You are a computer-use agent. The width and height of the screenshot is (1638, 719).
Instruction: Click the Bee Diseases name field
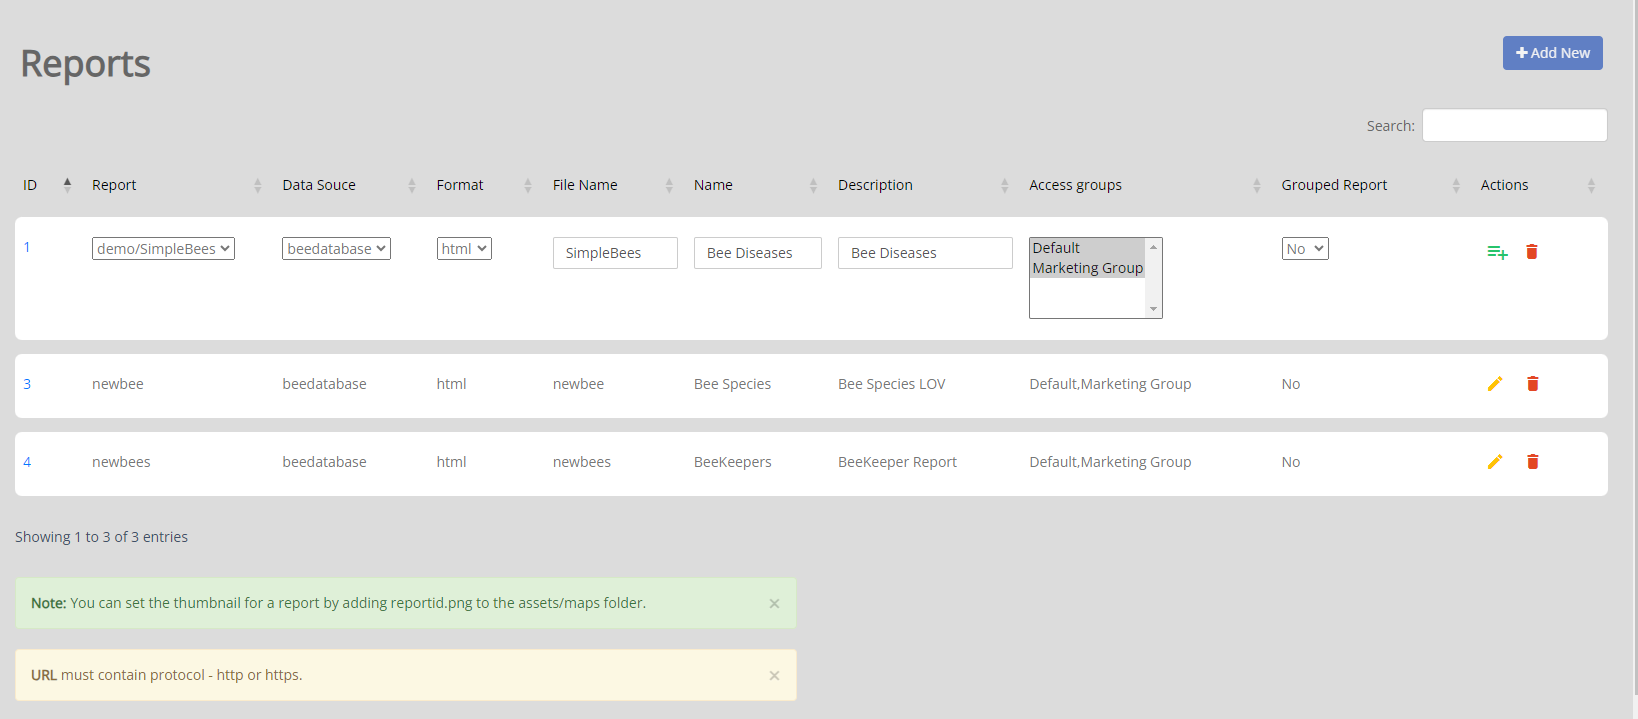click(758, 253)
